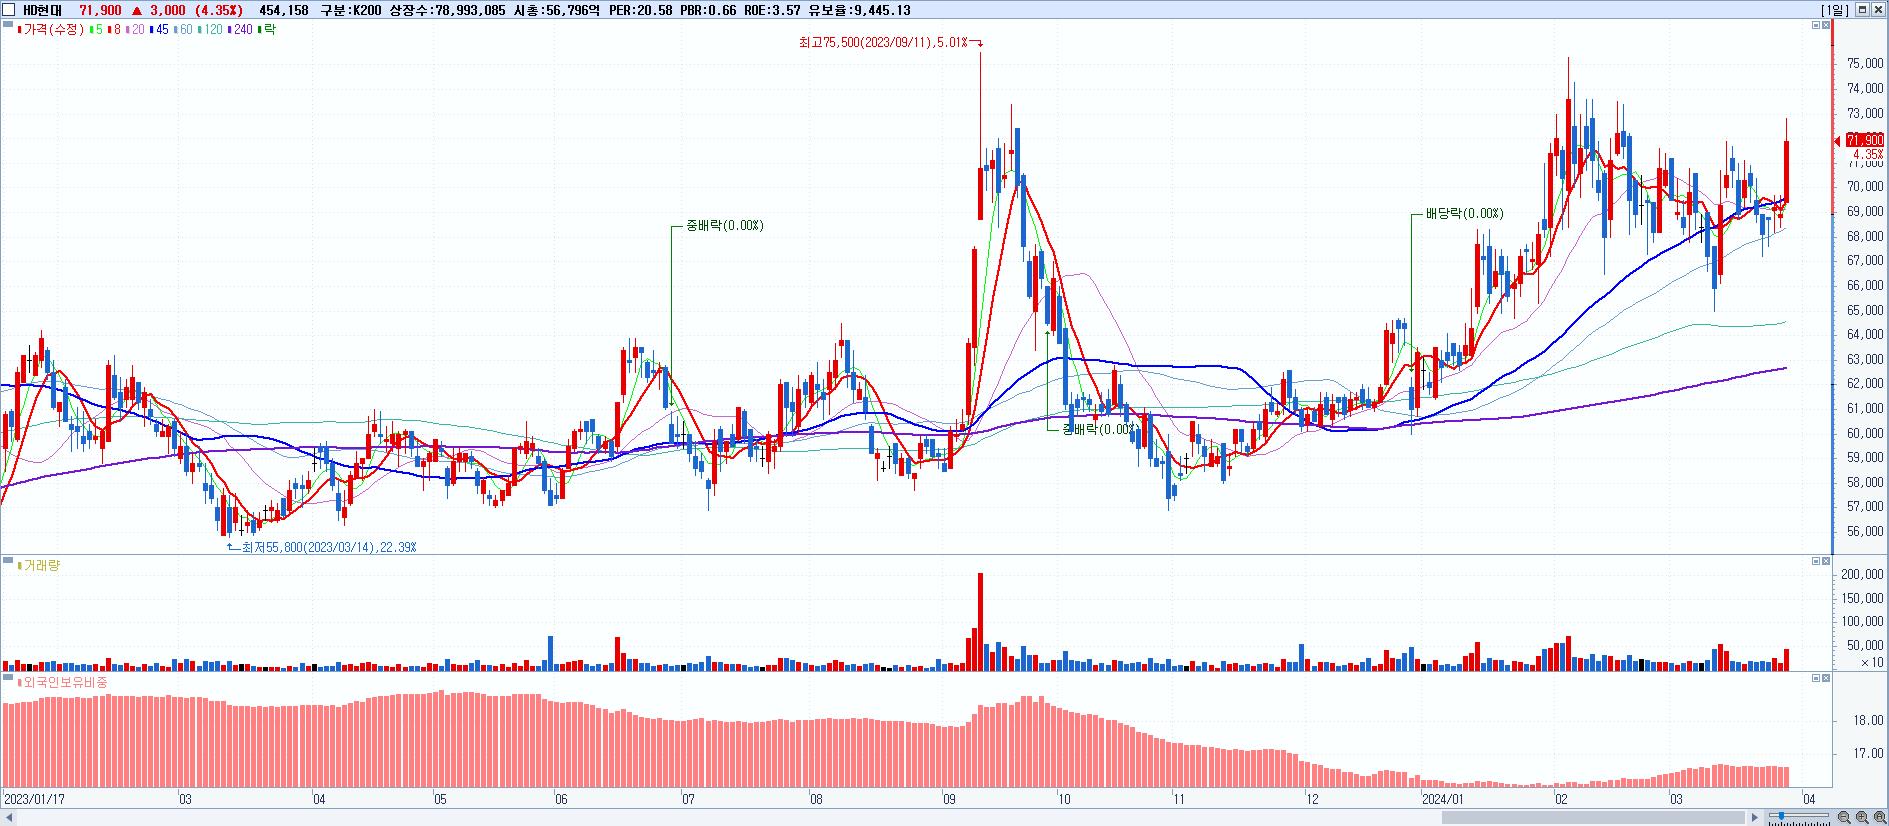Click the 12 month axis label
The image size is (1889, 826).
pos(1313,799)
